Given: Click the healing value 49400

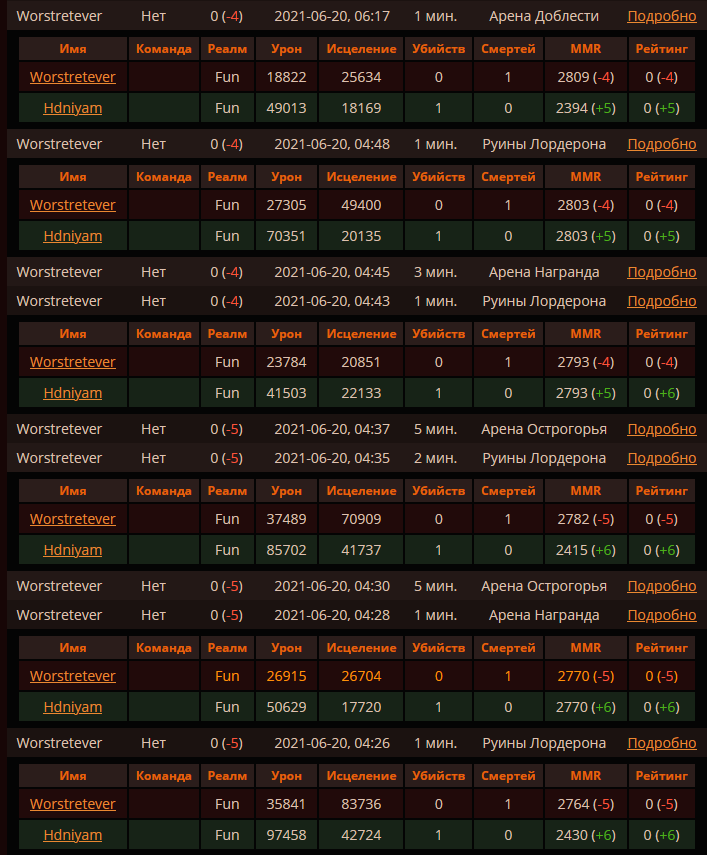Looking at the screenshot, I should tap(361, 206).
